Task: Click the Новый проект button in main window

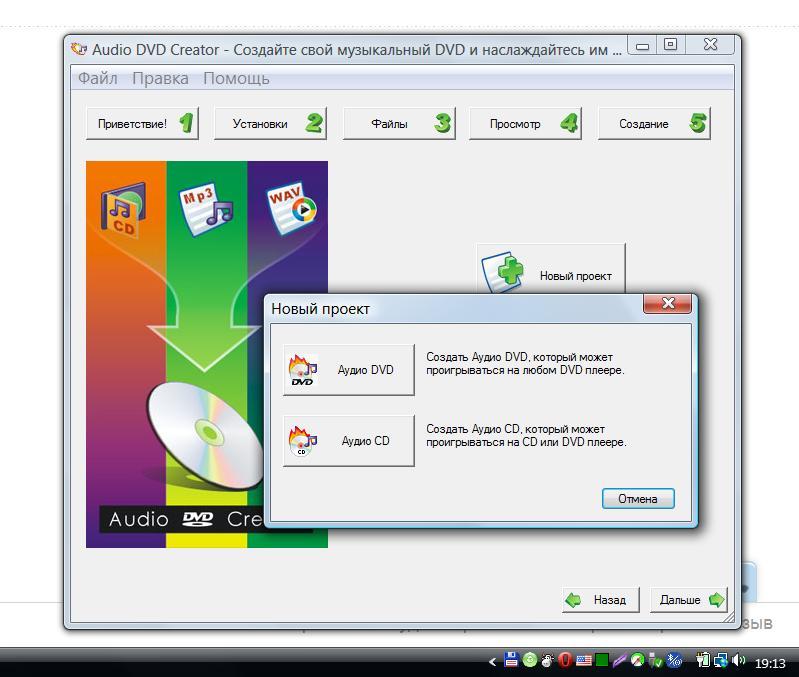Action: pos(551,269)
